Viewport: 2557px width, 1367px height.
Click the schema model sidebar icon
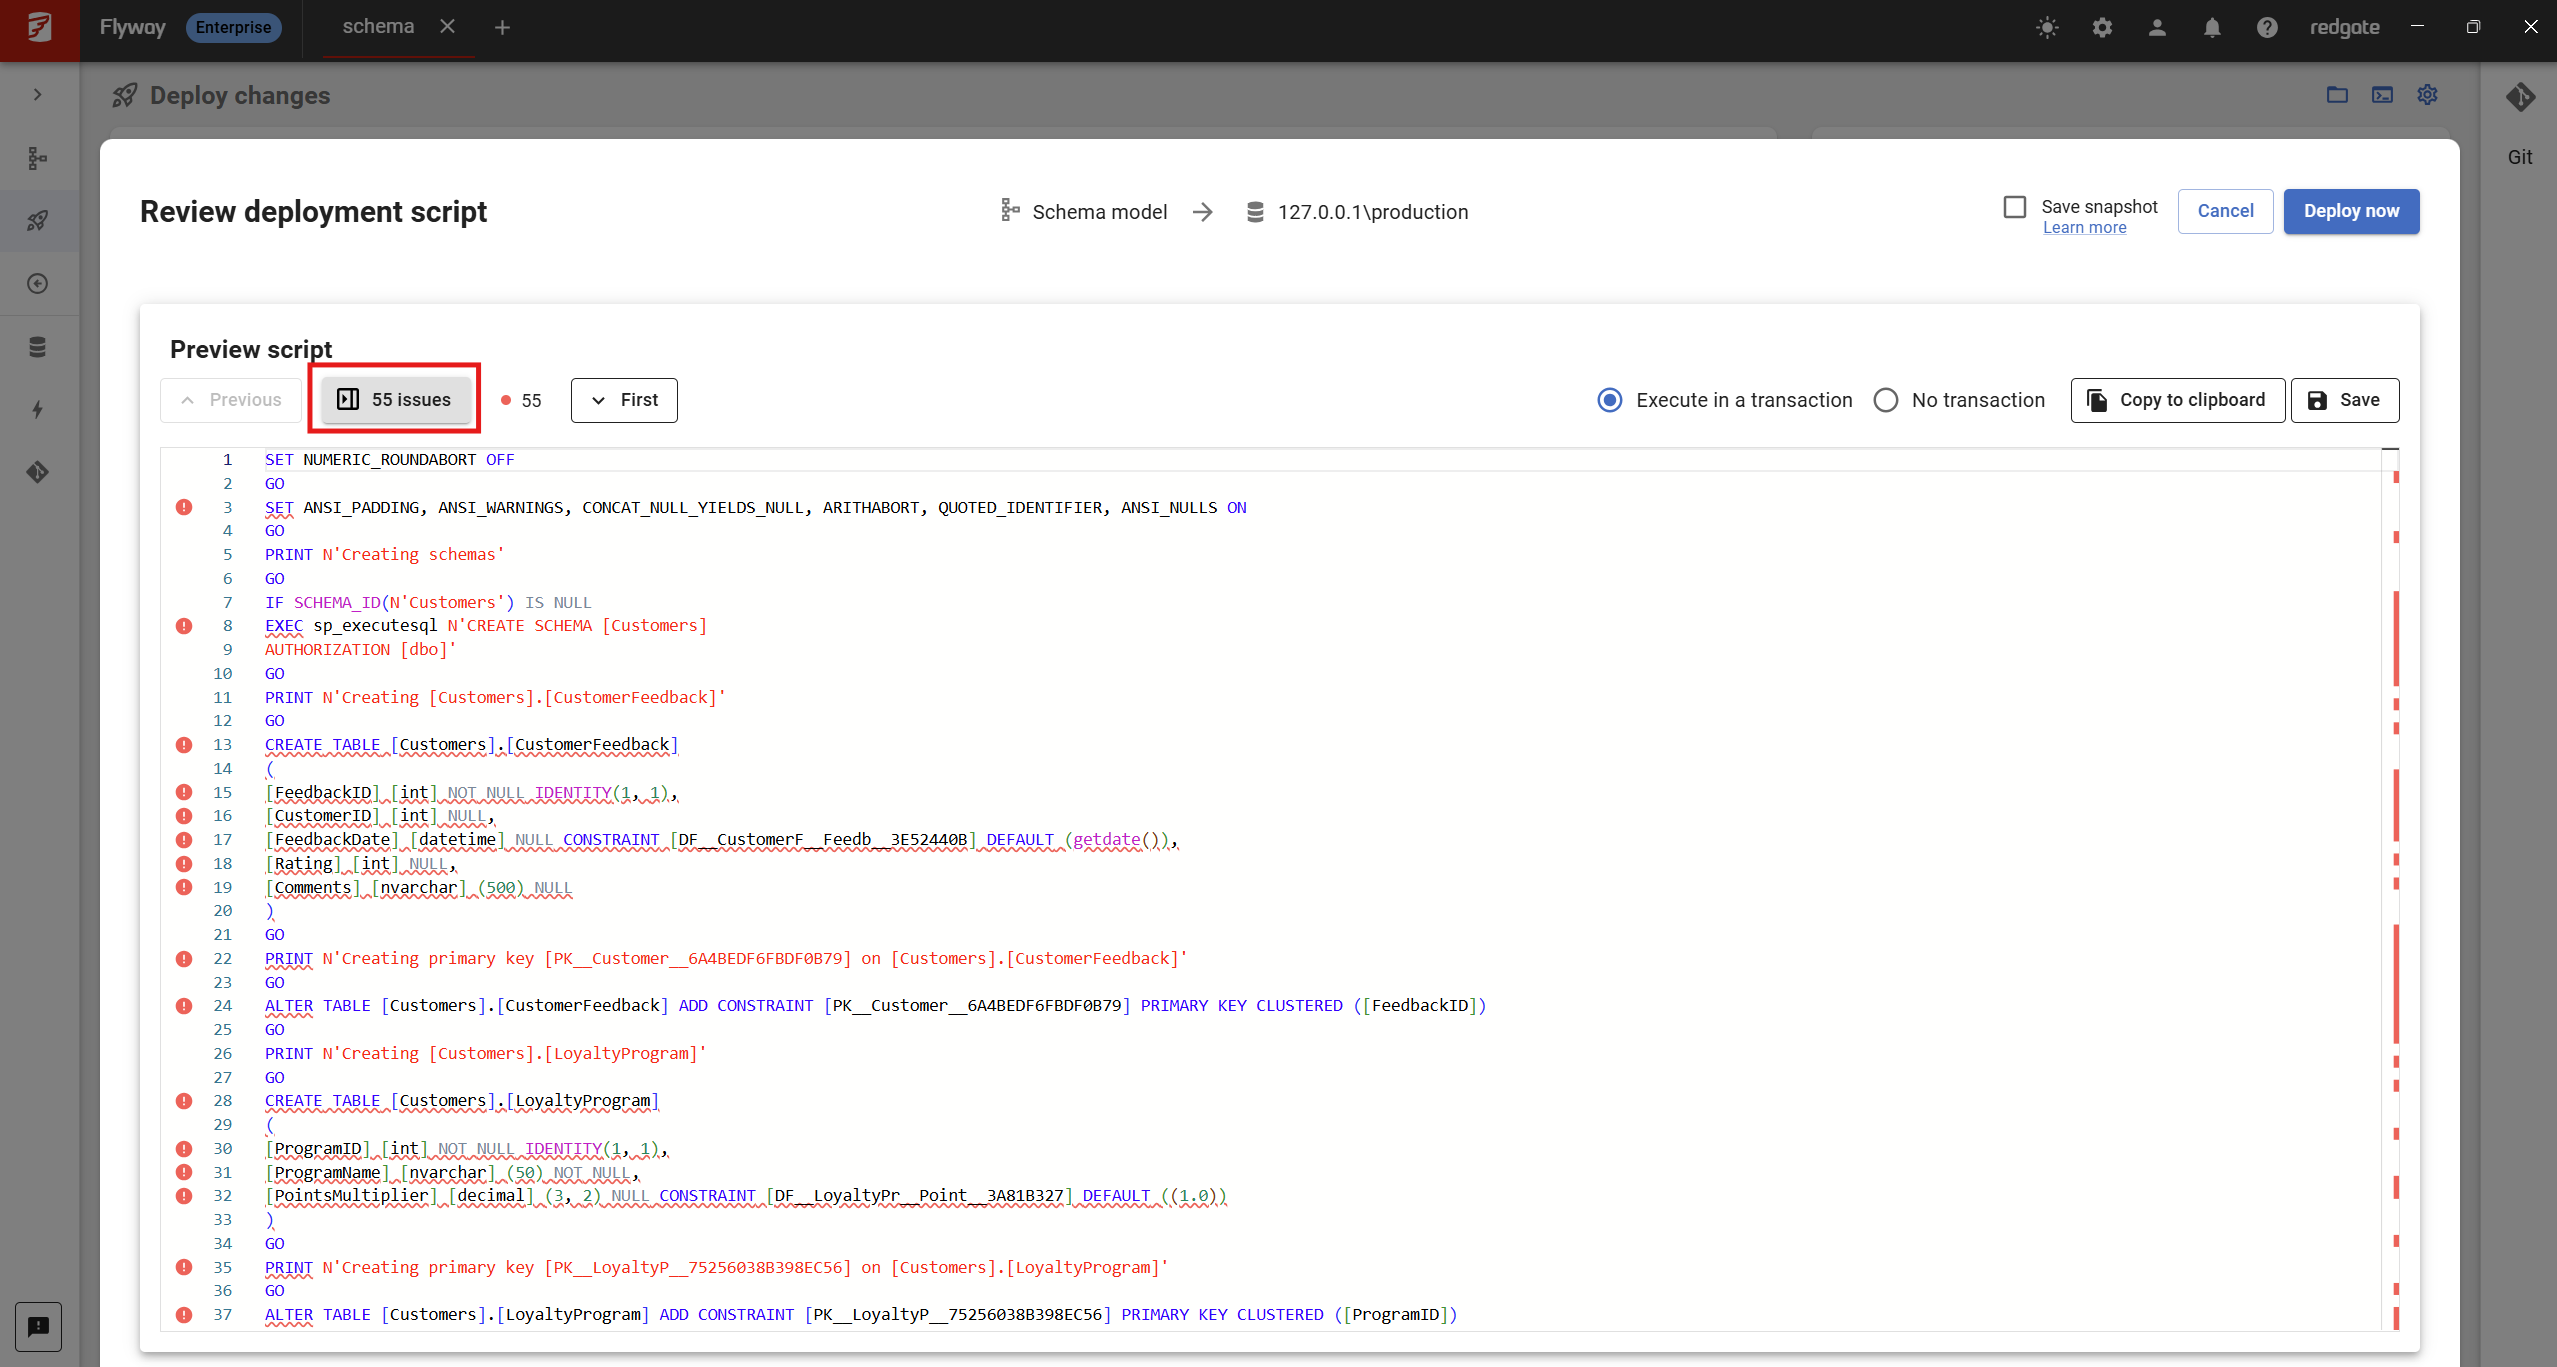pos(38,158)
